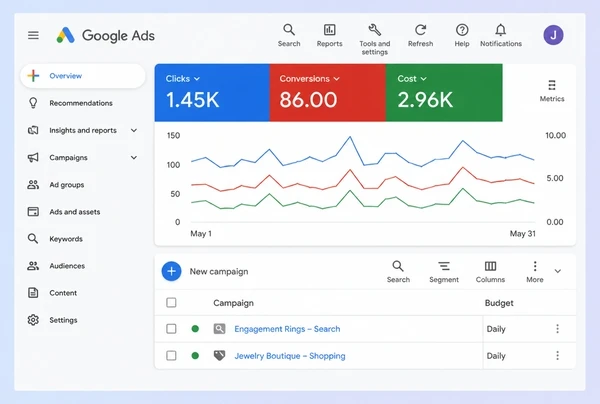This screenshot has height=404, width=600.
Task: Open the Columns table option
Action: (490, 272)
